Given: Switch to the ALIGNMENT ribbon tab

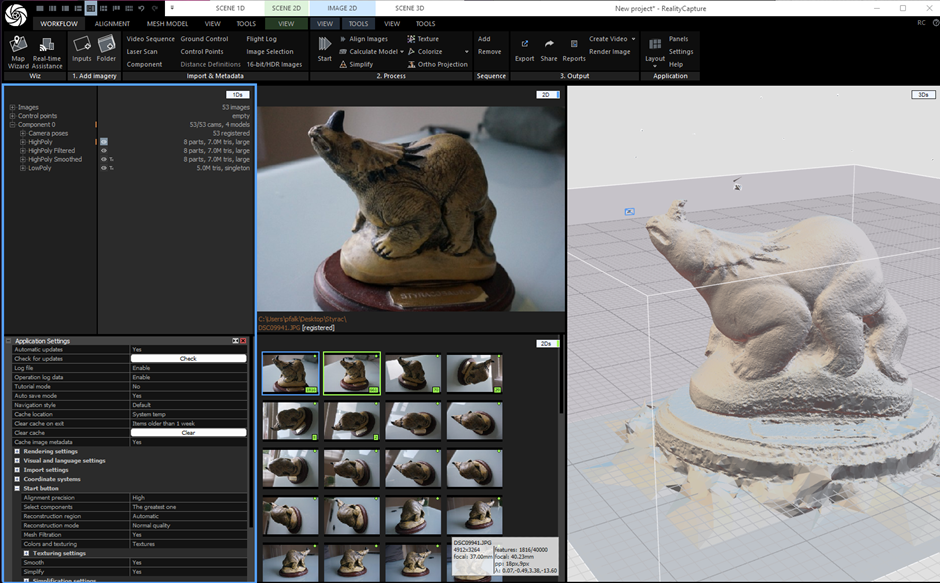Looking at the screenshot, I should [112, 23].
